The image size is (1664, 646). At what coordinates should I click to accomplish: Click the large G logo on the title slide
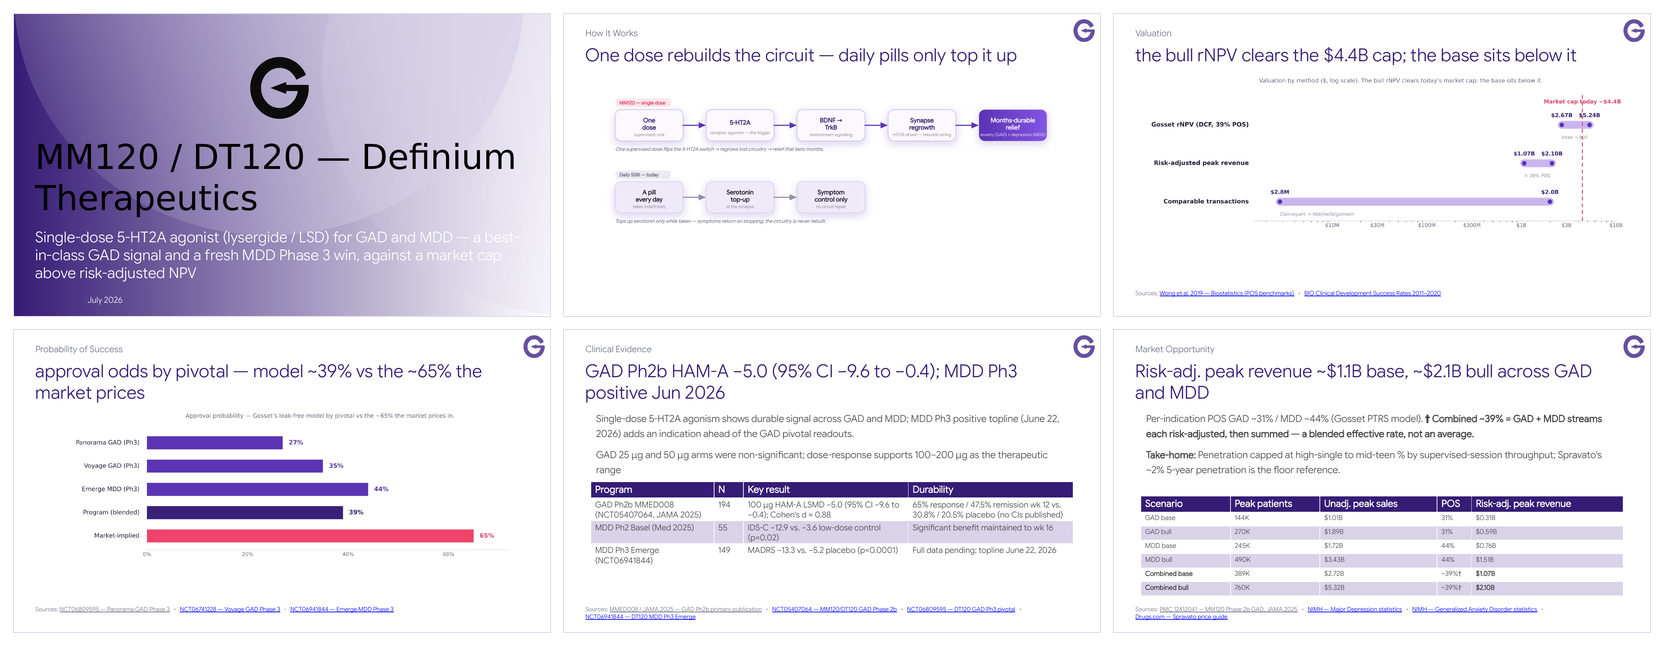tap(279, 88)
